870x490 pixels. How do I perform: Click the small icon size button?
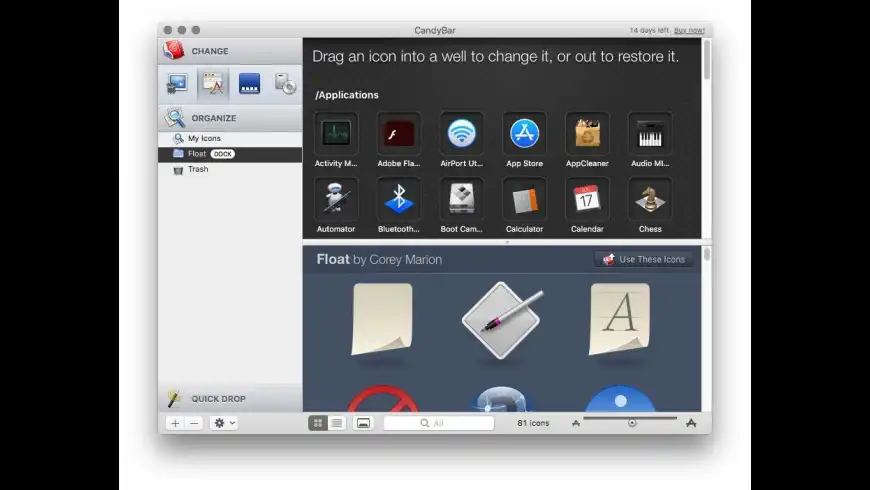(576, 423)
